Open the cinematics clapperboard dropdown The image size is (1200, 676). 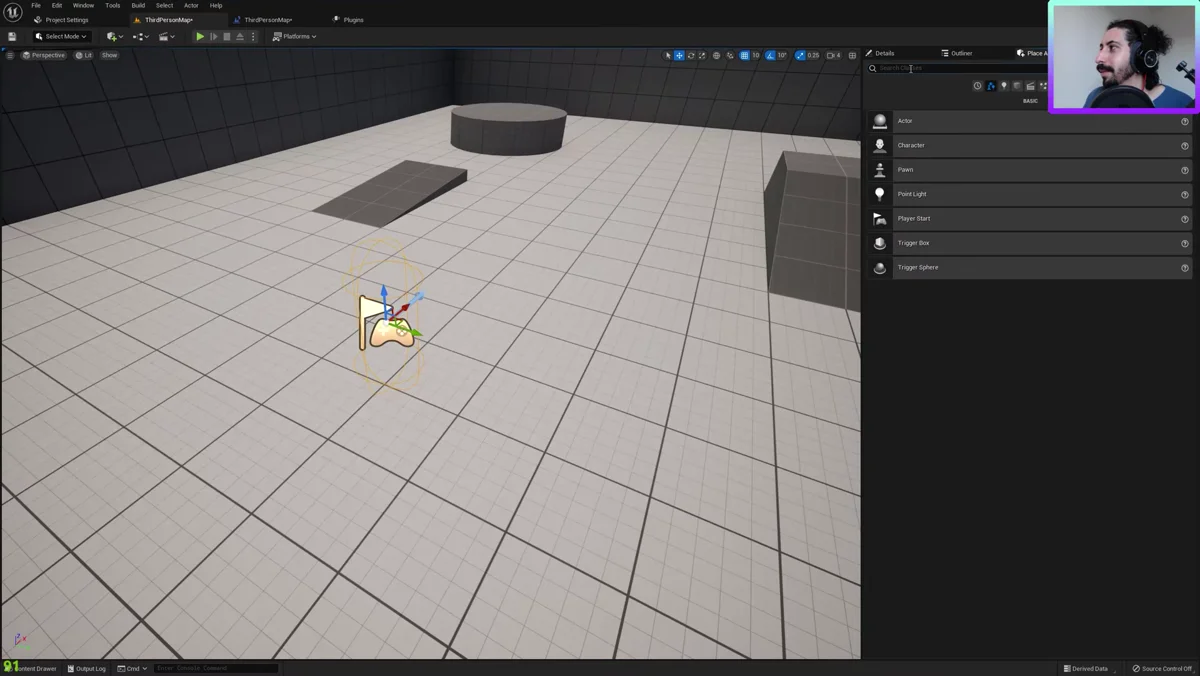pos(167,36)
